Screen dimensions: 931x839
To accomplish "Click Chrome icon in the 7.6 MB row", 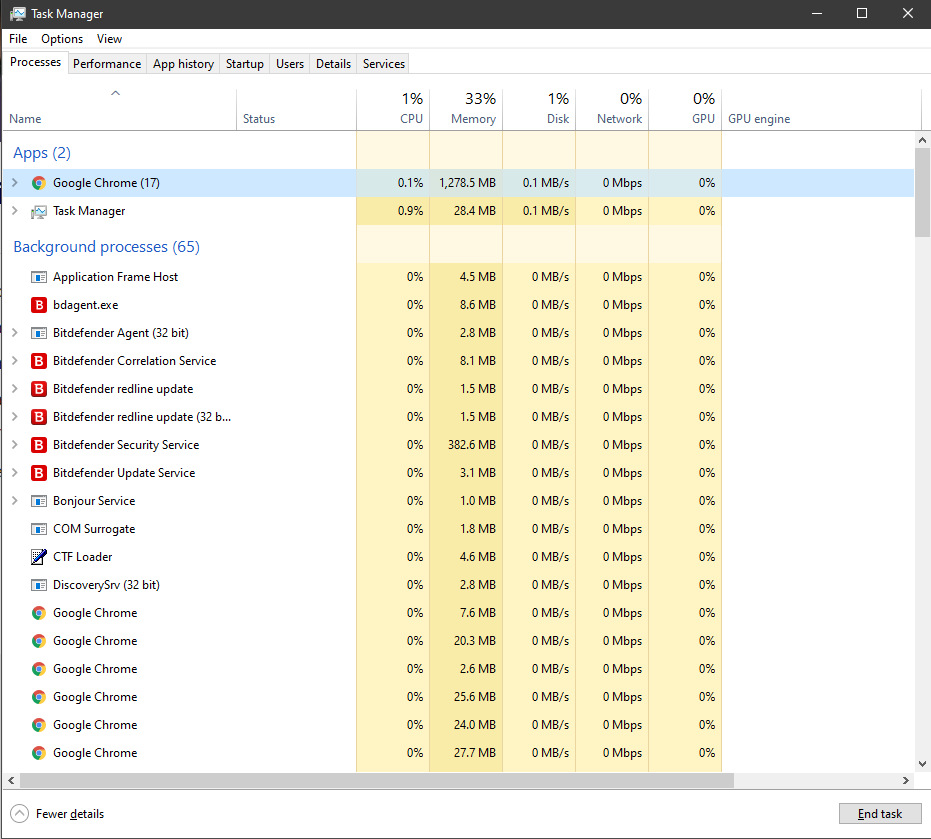I will pyautogui.click(x=39, y=613).
